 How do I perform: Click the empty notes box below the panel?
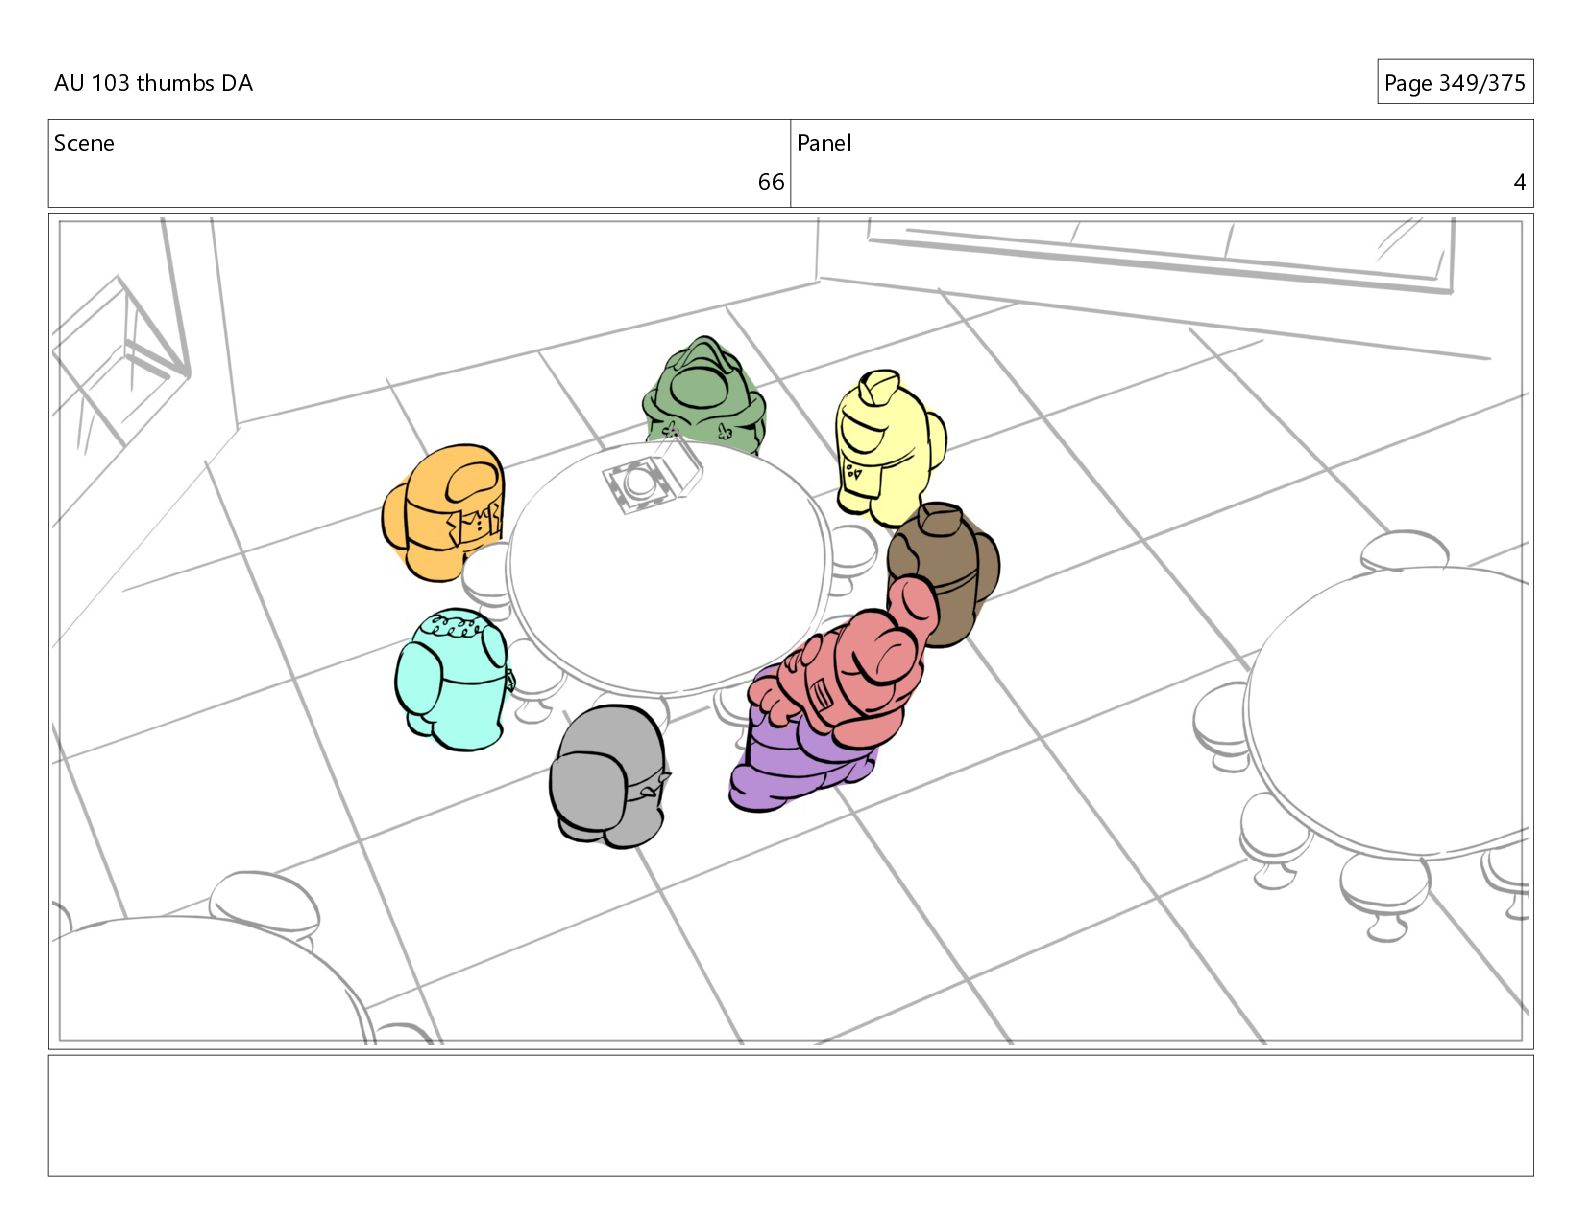790,1115
